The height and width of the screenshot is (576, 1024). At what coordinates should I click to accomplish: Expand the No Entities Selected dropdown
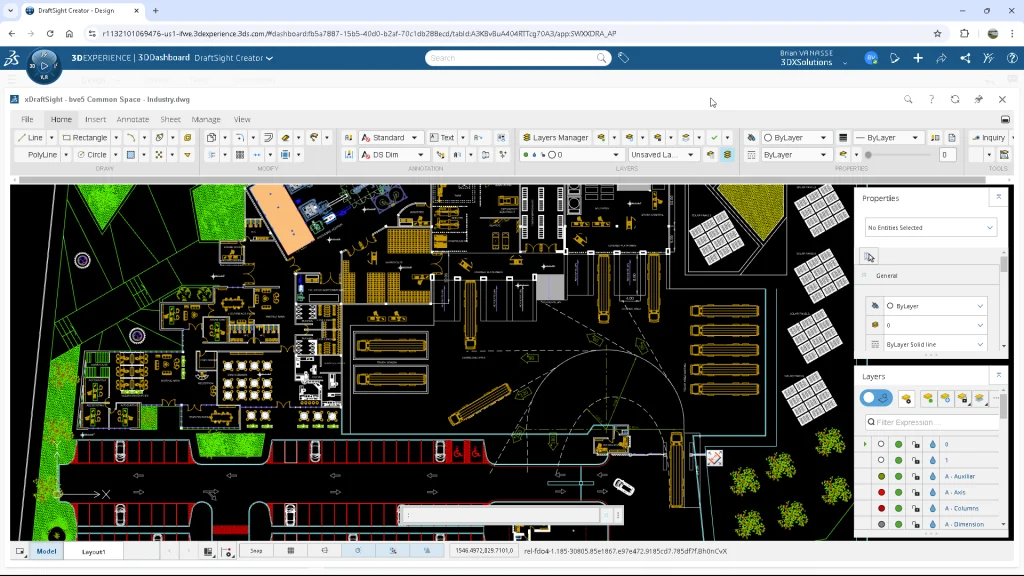(x=930, y=228)
